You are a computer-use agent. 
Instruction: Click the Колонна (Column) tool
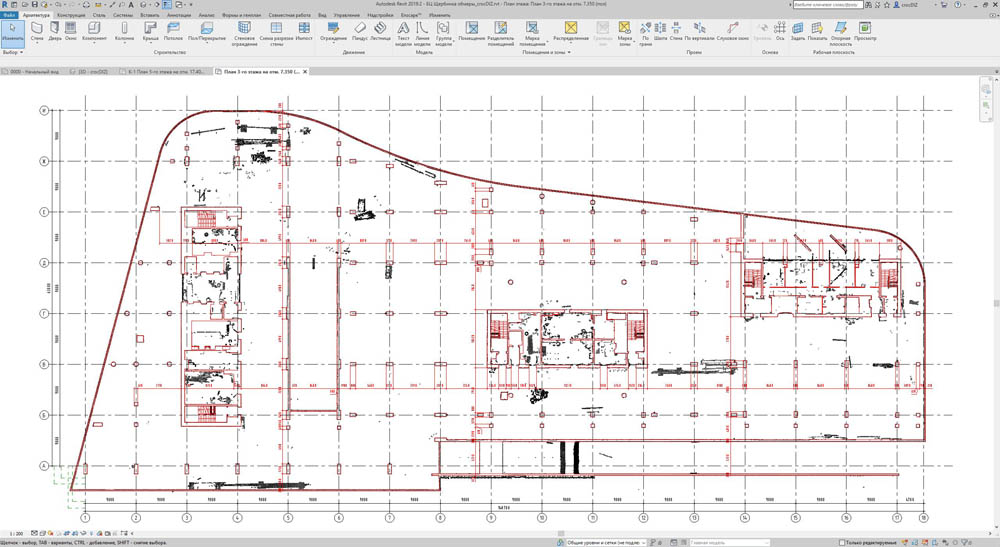pyautogui.click(x=124, y=32)
